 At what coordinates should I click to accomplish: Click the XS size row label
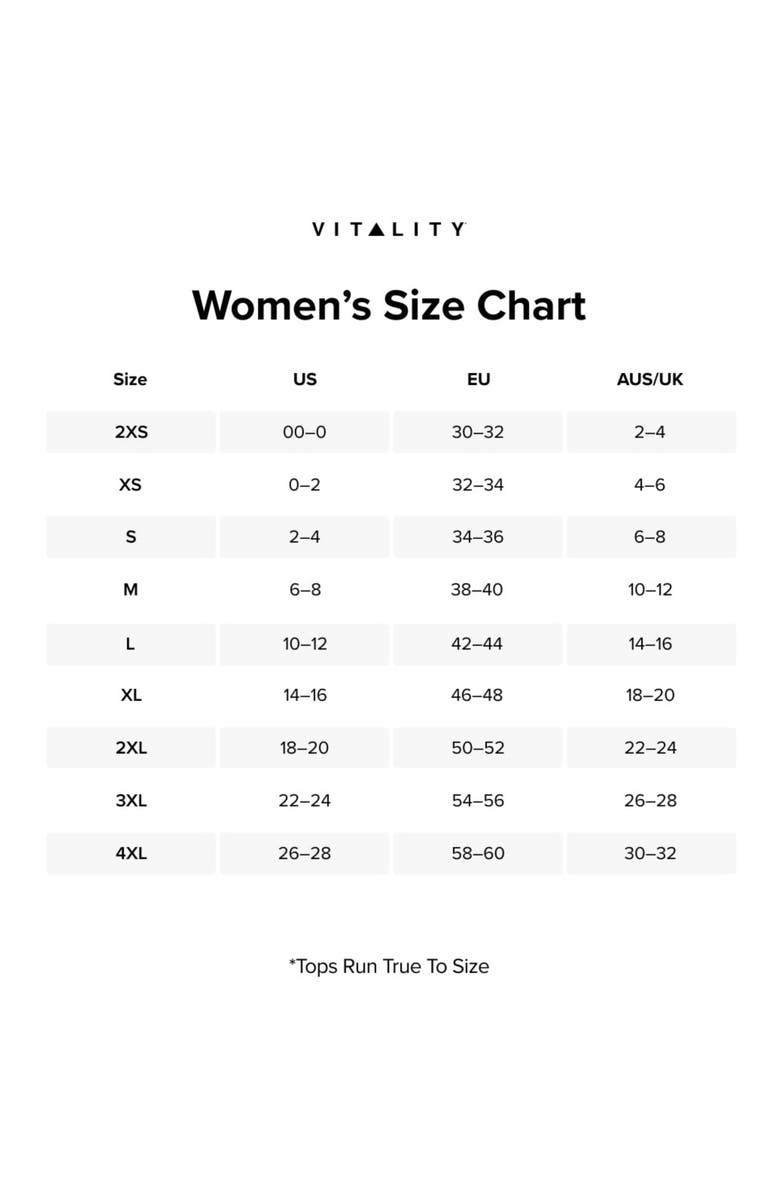(130, 485)
